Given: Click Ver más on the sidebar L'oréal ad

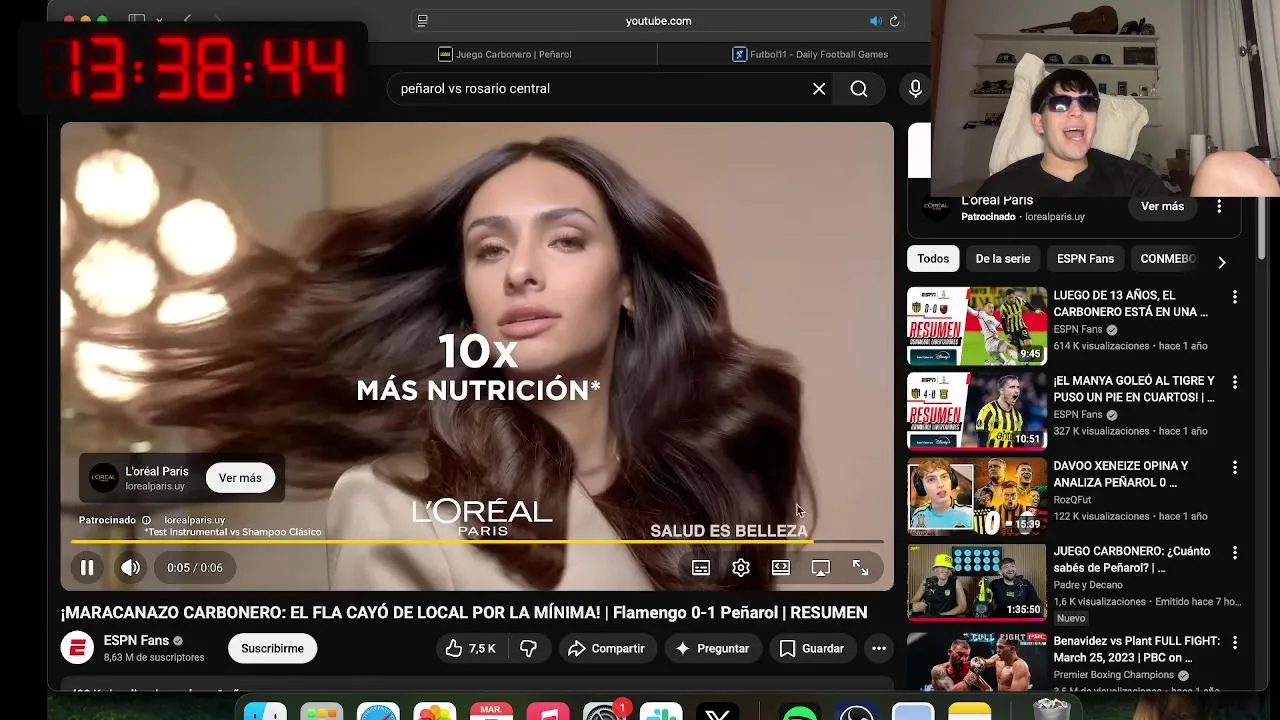Looking at the screenshot, I should click(1162, 206).
